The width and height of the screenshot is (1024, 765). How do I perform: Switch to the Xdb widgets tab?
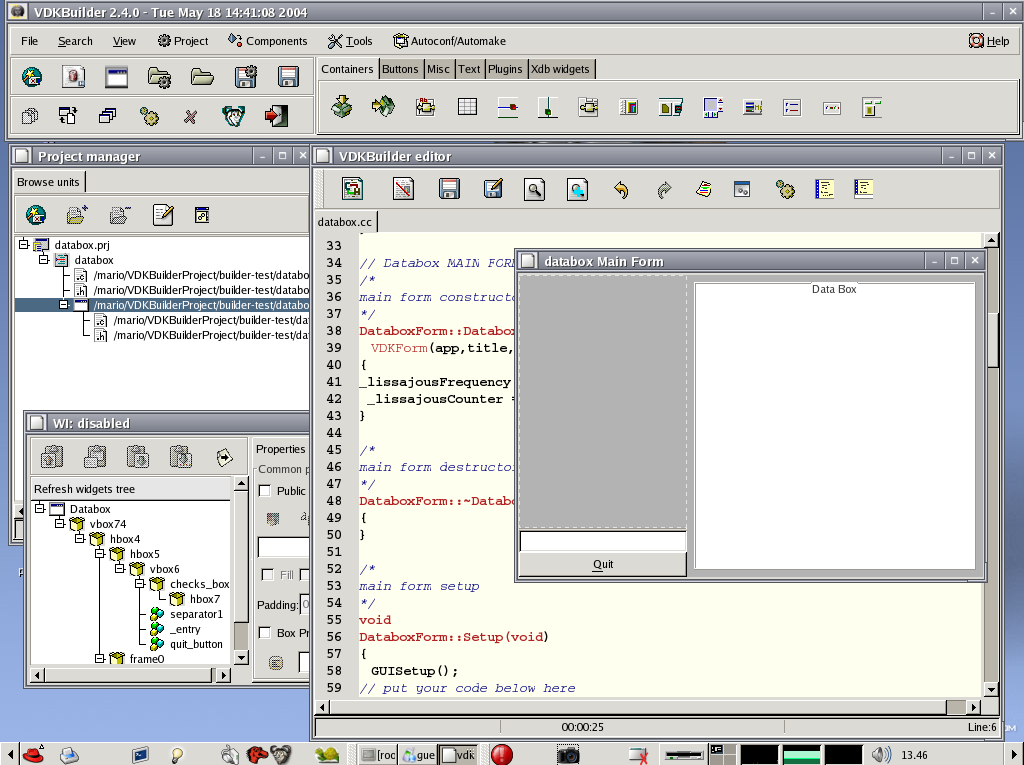coord(562,69)
